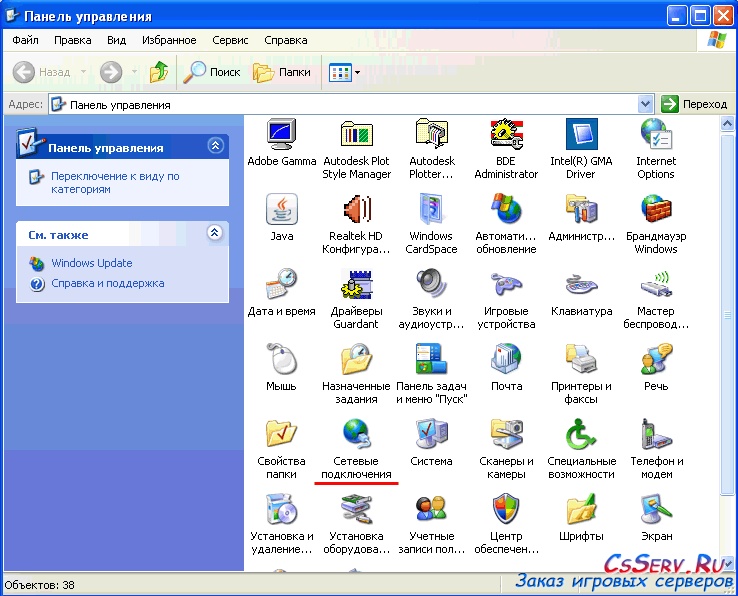Open the Сервис menu

click(x=230, y=40)
